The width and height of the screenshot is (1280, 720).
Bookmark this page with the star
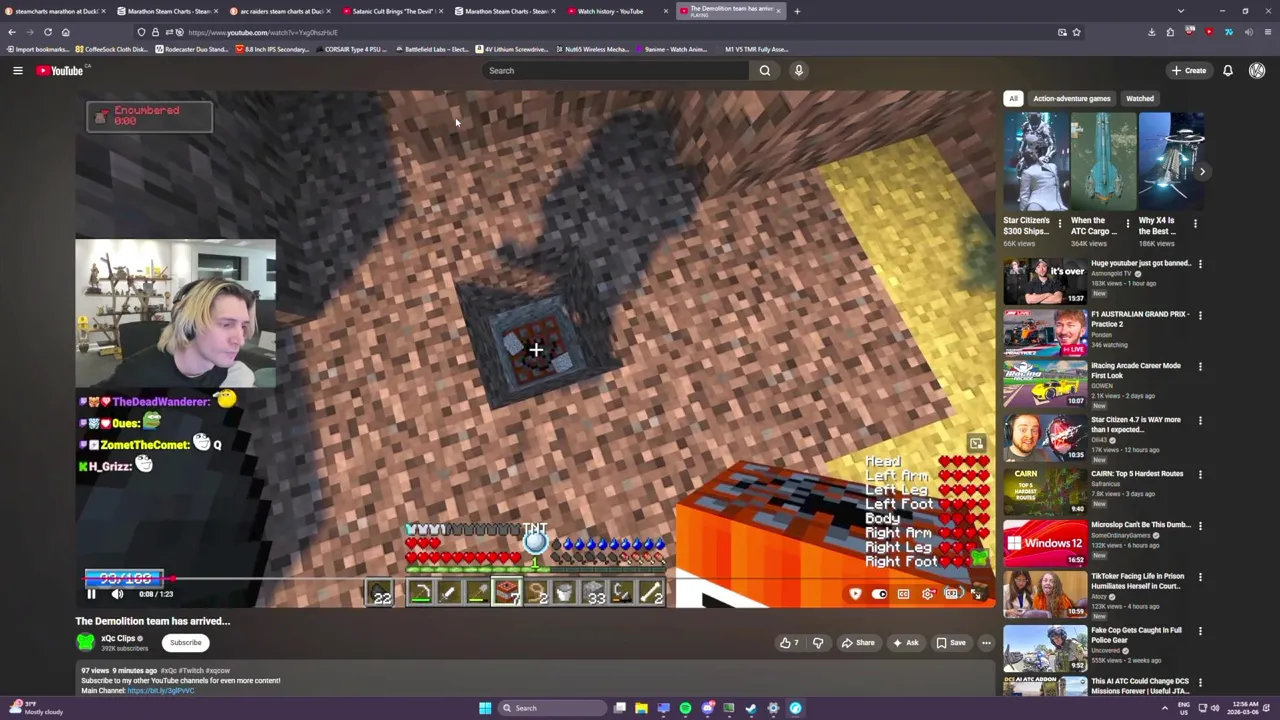coord(1077,32)
